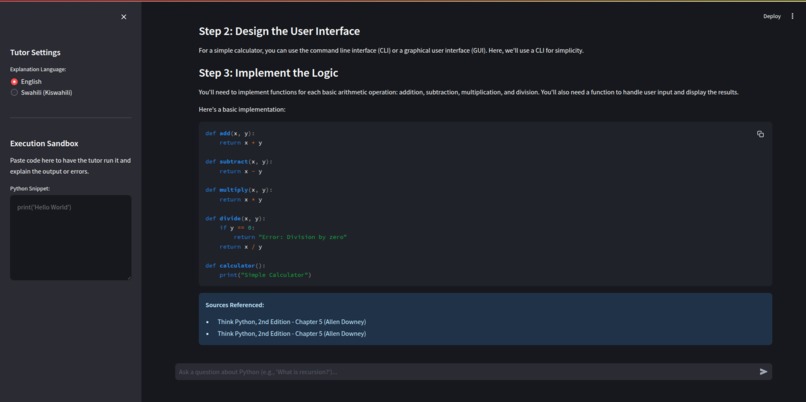
Task: Click the Python Snippet label
Action: click(30, 189)
